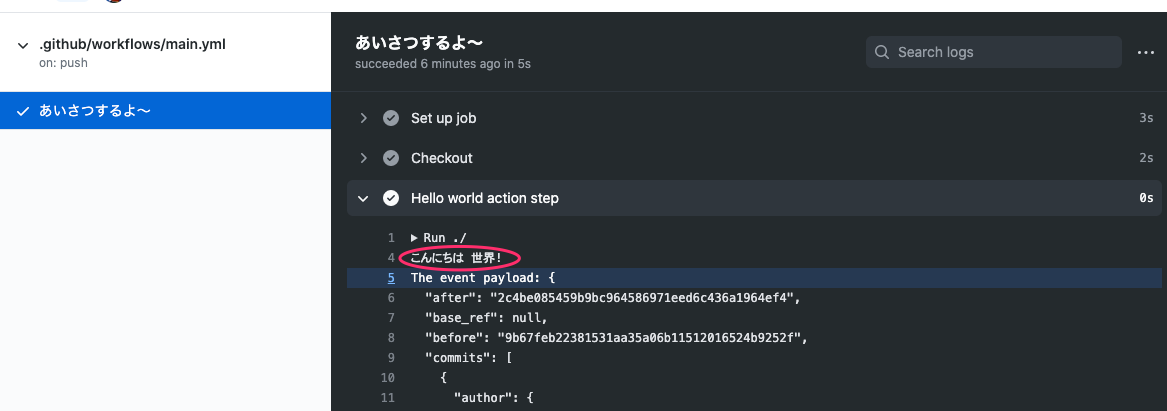Screen dimensions: 1167x411
Task: Click the magnifier icon in Search logs
Action: [882, 52]
